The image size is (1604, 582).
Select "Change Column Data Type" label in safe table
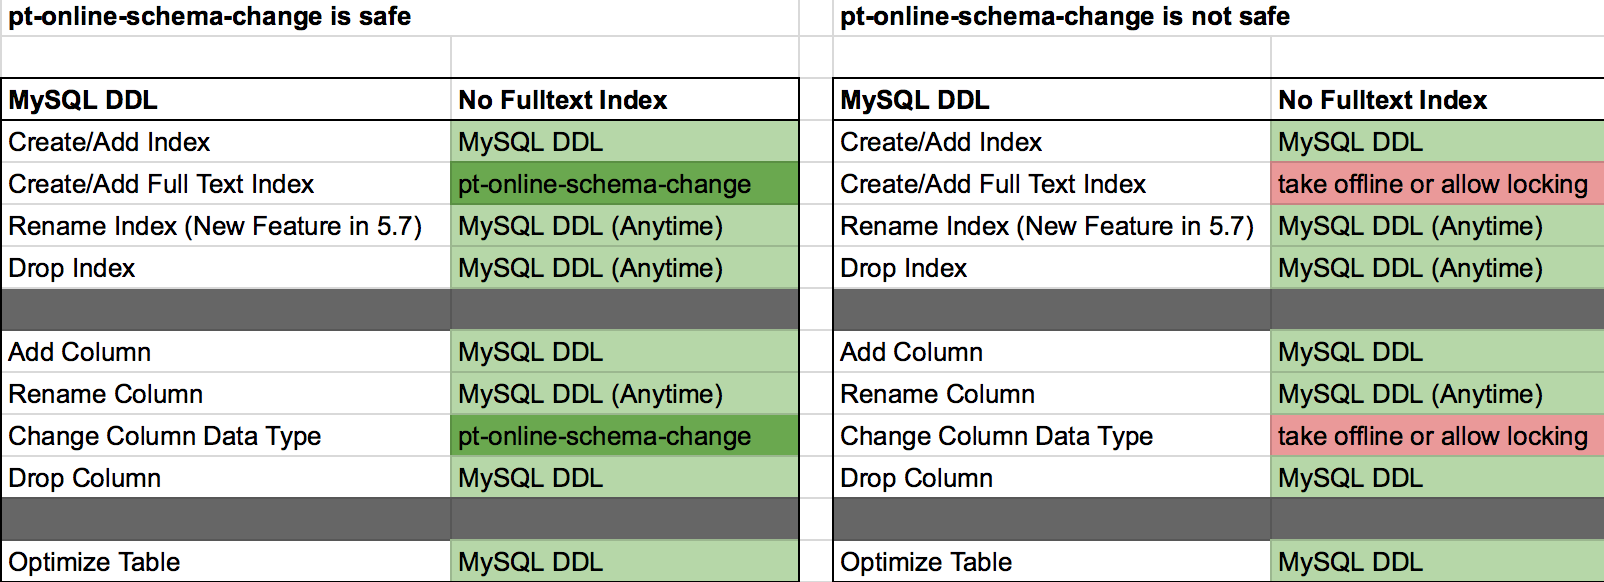pyautogui.click(x=164, y=436)
